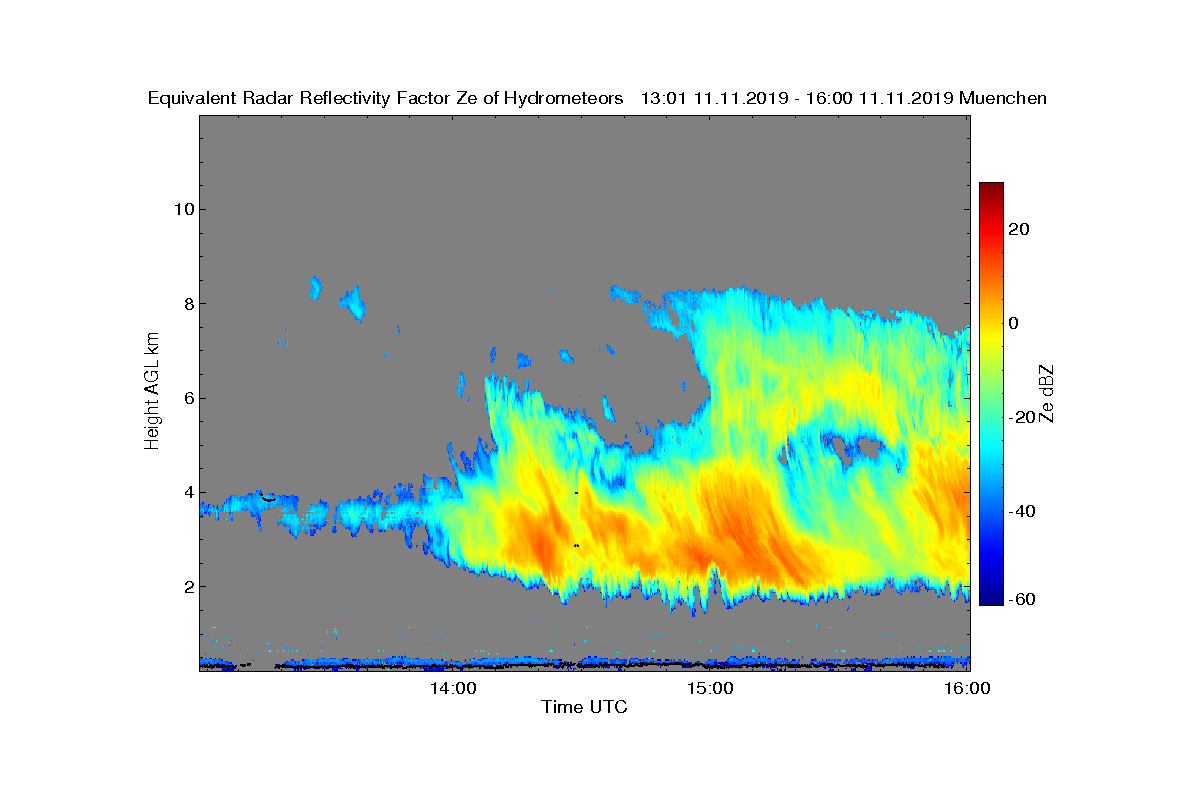Click the 'Ze dBZ' colorbar label
The width and height of the screenshot is (1200, 800).
click(1047, 393)
